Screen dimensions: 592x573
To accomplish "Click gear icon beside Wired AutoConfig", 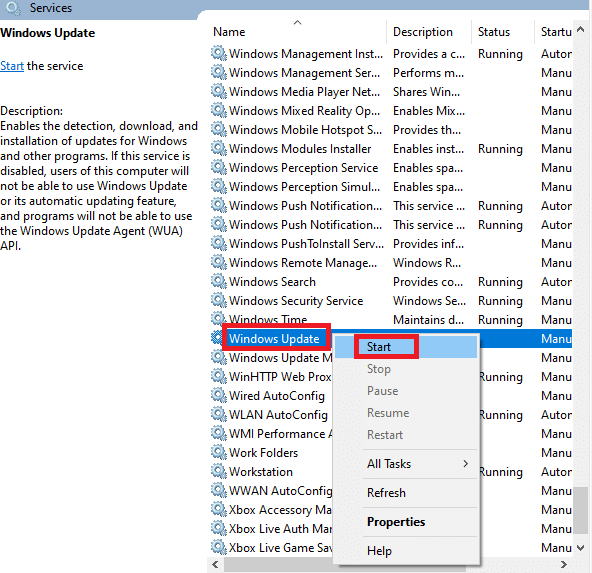I will [219, 395].
